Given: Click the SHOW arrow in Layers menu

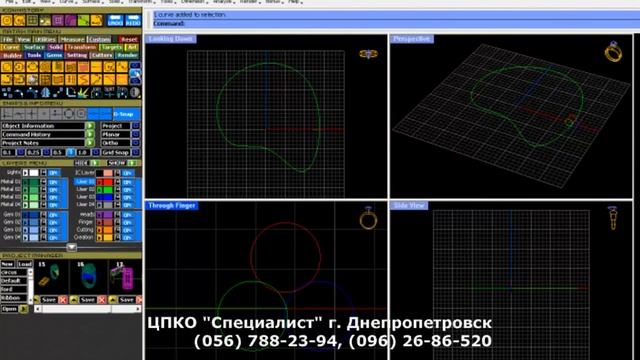Looking at the screenshot, I should point(132,163).
